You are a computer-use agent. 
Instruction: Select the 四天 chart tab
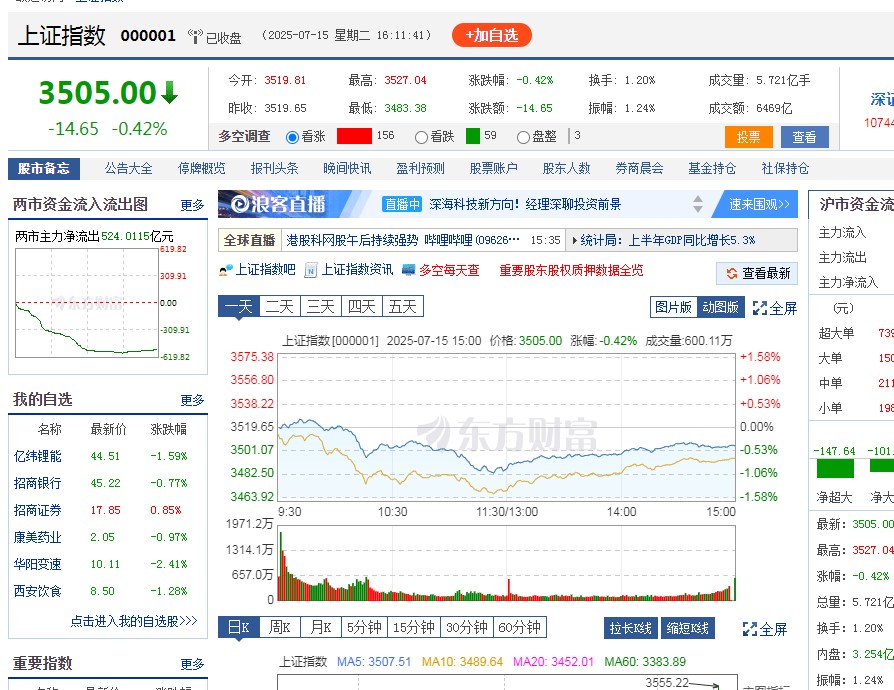pyautogui.click(x=362, y=307)
